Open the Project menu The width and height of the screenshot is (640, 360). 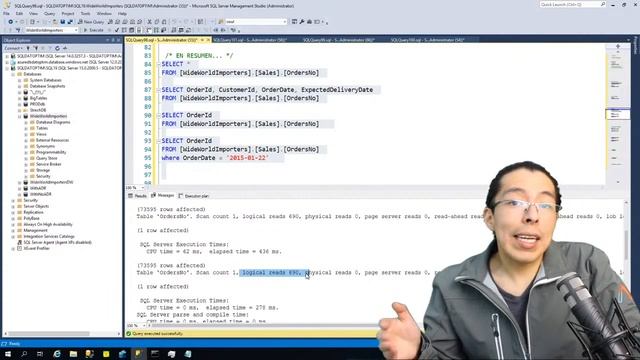[x=68, y=13]
